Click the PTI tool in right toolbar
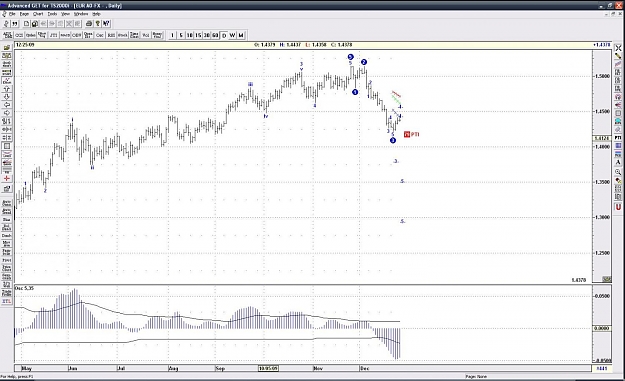The height and width of the screenshot is (381, 625). [x=618, y=137]
